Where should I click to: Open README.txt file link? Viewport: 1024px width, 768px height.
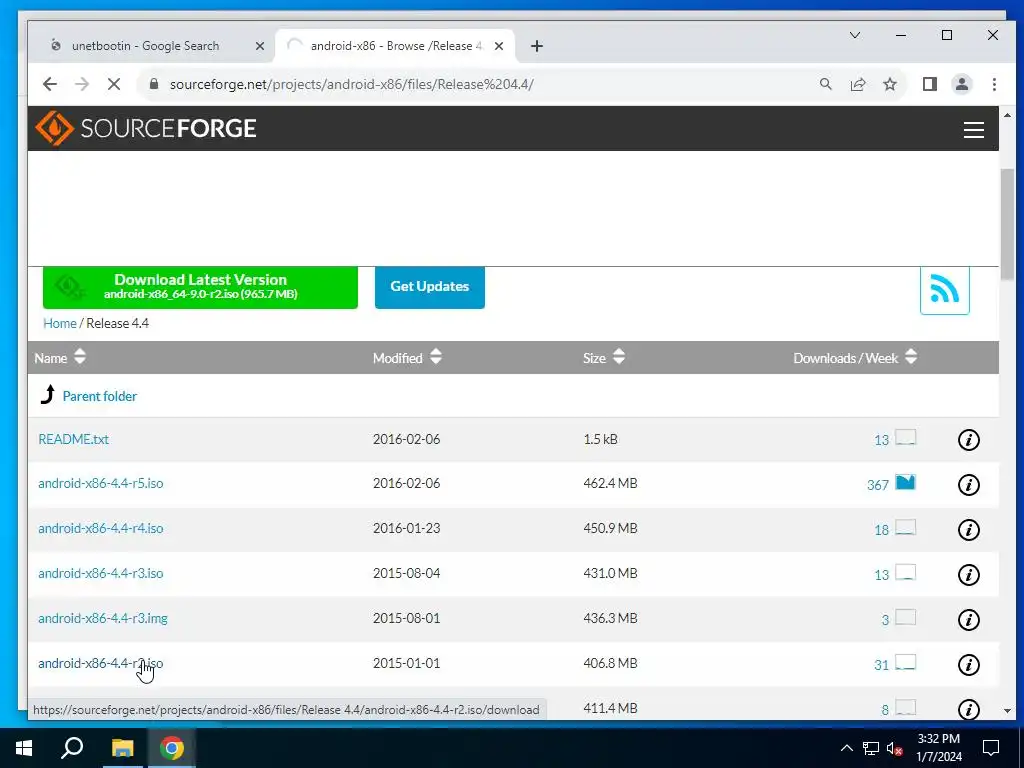point(73,440)
